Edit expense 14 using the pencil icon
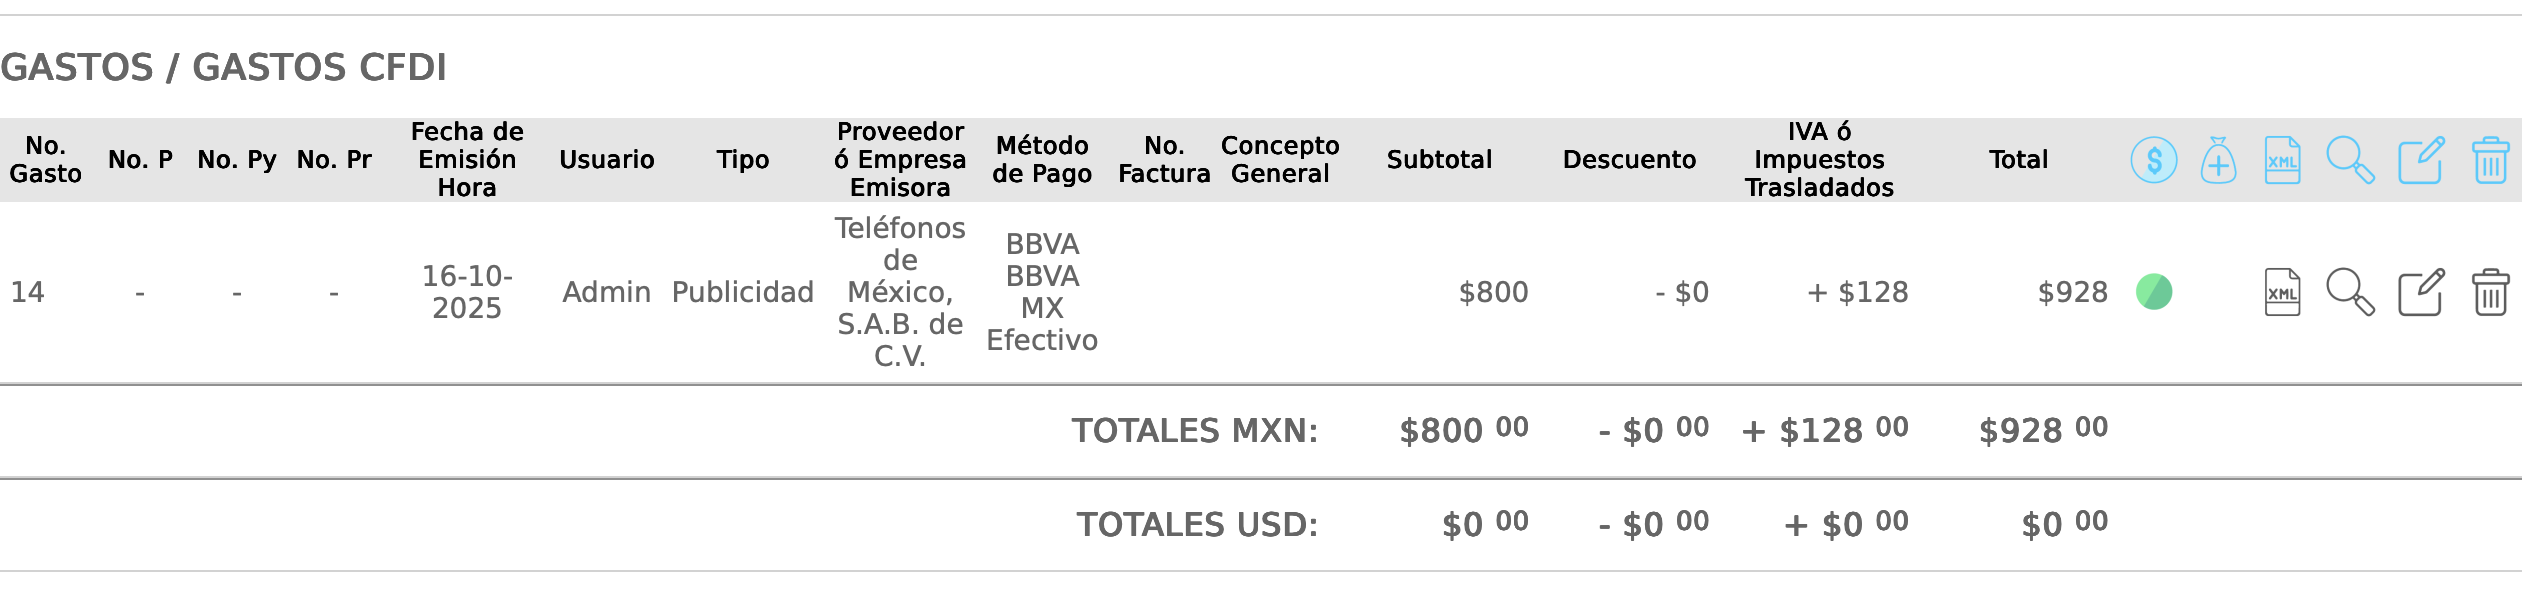 coord(2421,292)
